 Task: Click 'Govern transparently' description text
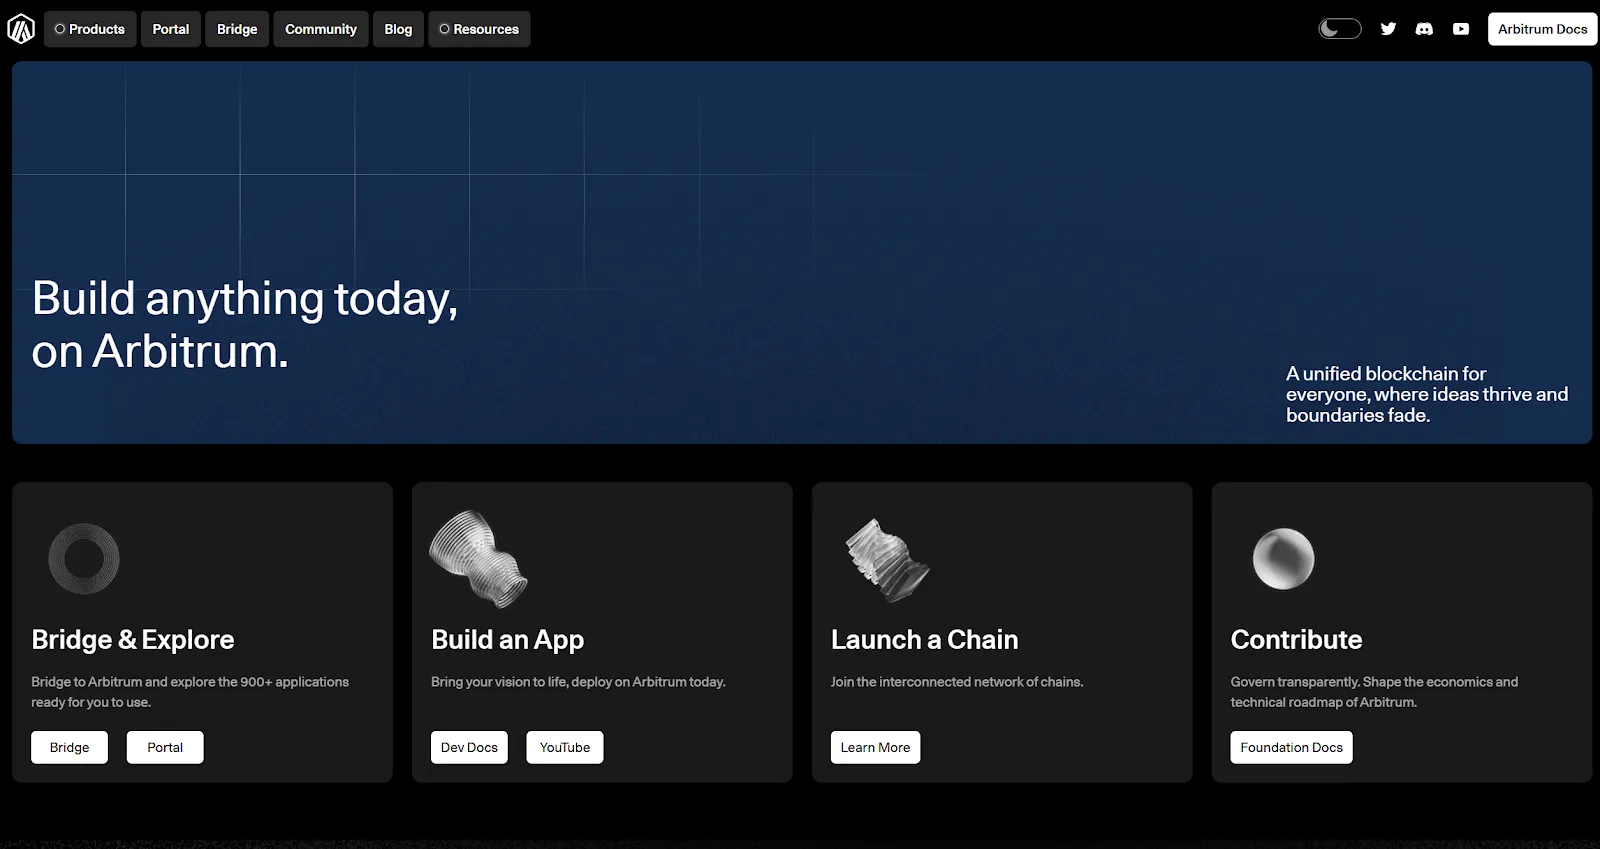coord(1374,692)
